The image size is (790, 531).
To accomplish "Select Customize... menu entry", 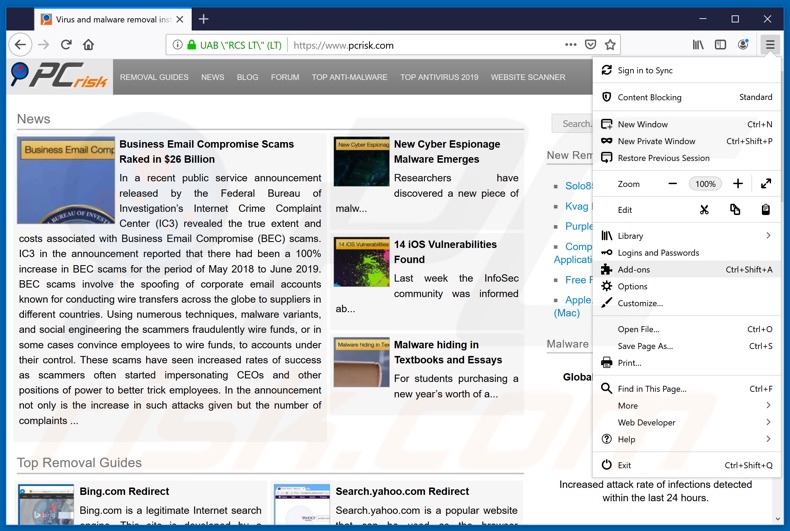I will [x=687, y=303].
